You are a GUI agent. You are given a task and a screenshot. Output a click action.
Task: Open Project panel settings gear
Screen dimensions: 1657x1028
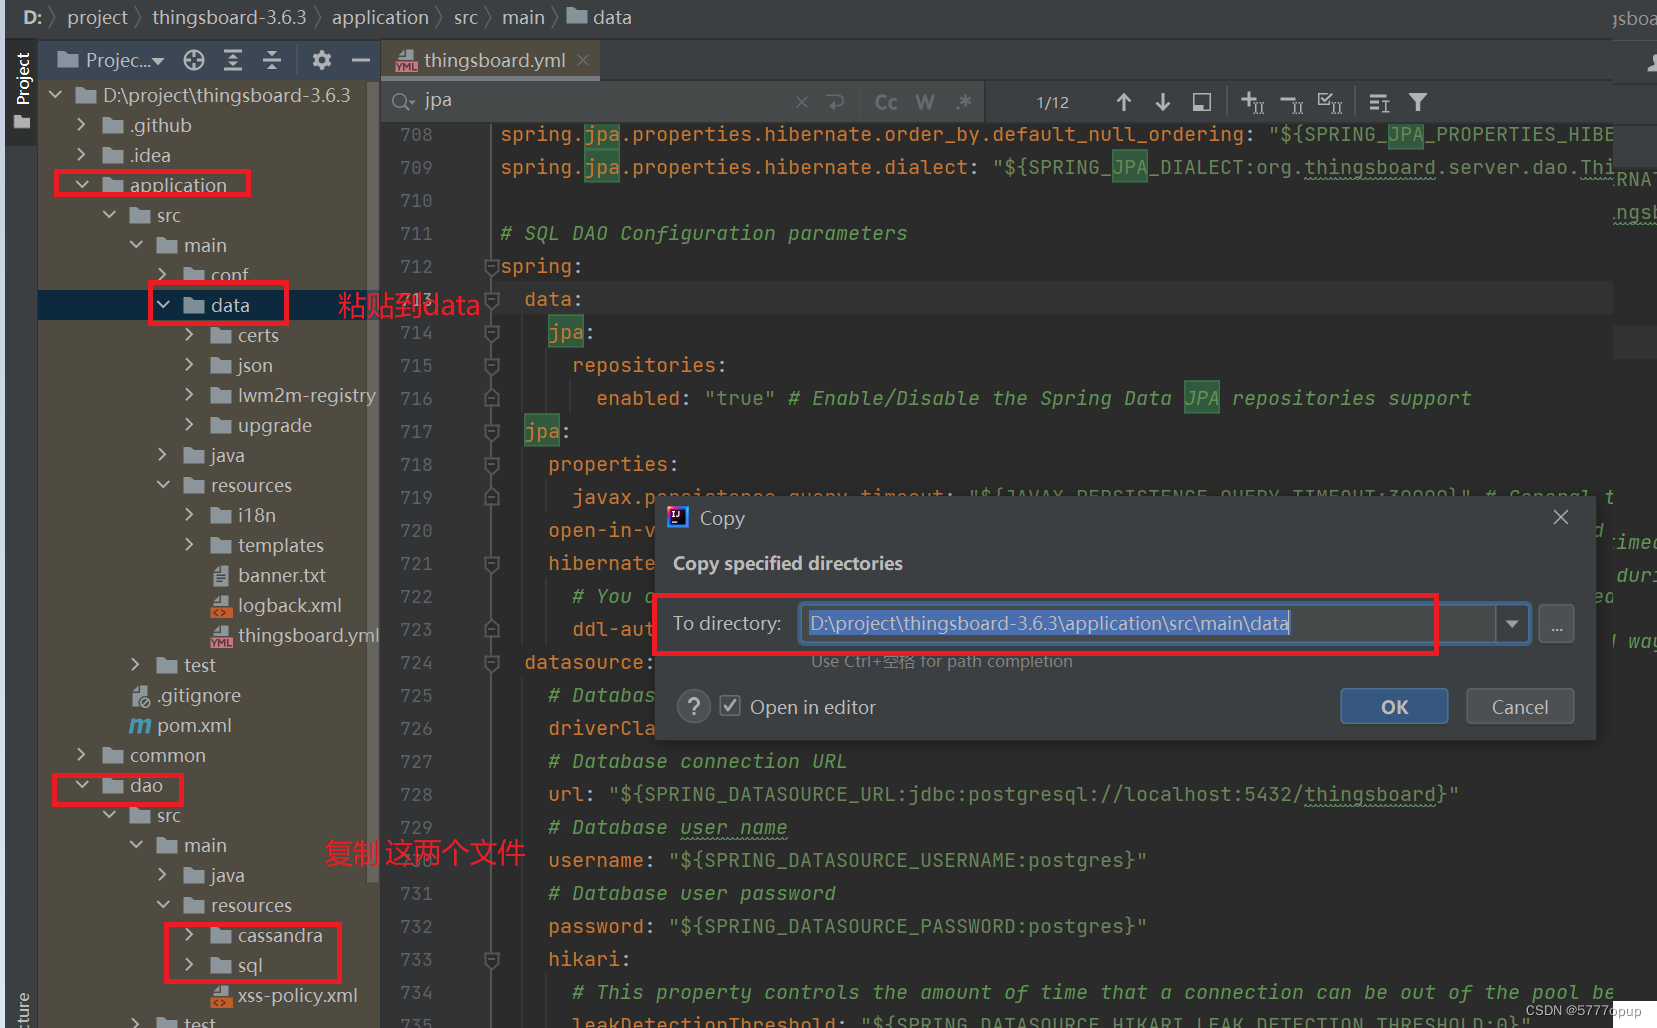click(321, 60)
